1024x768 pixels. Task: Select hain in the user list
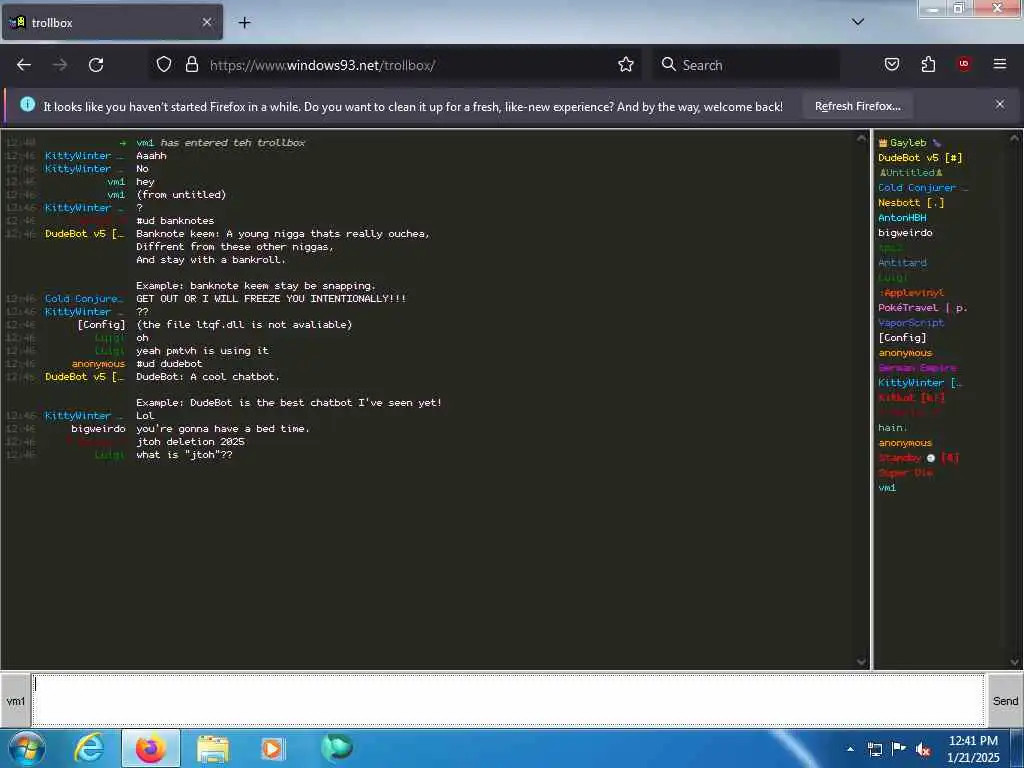pyautogui.click(x=893, y=428)
